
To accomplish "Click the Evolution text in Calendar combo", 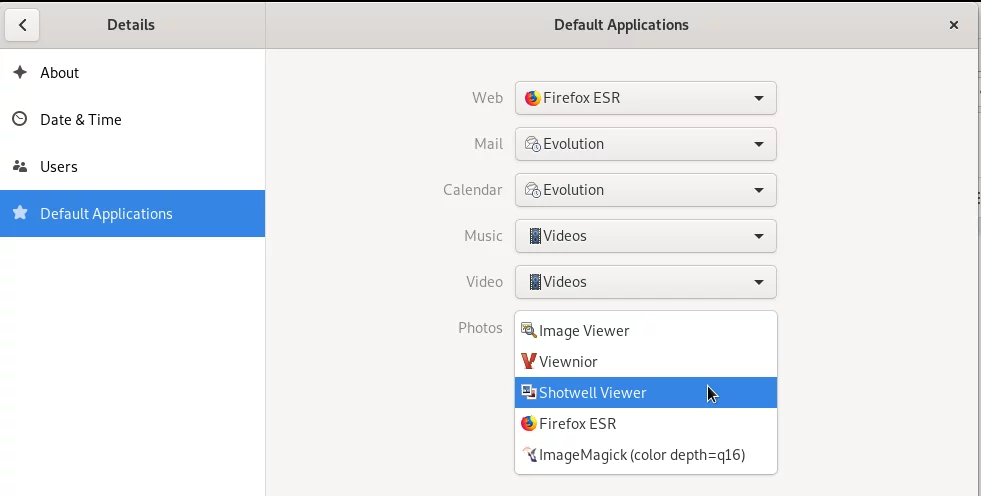I will 573,190.
